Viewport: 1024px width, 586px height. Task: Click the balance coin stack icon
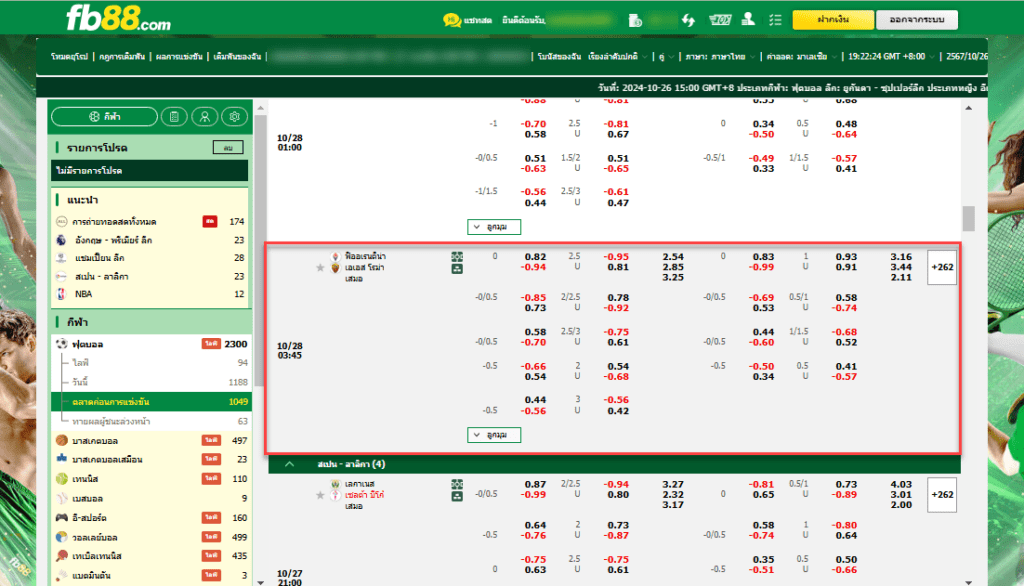[x=635, y=20]
